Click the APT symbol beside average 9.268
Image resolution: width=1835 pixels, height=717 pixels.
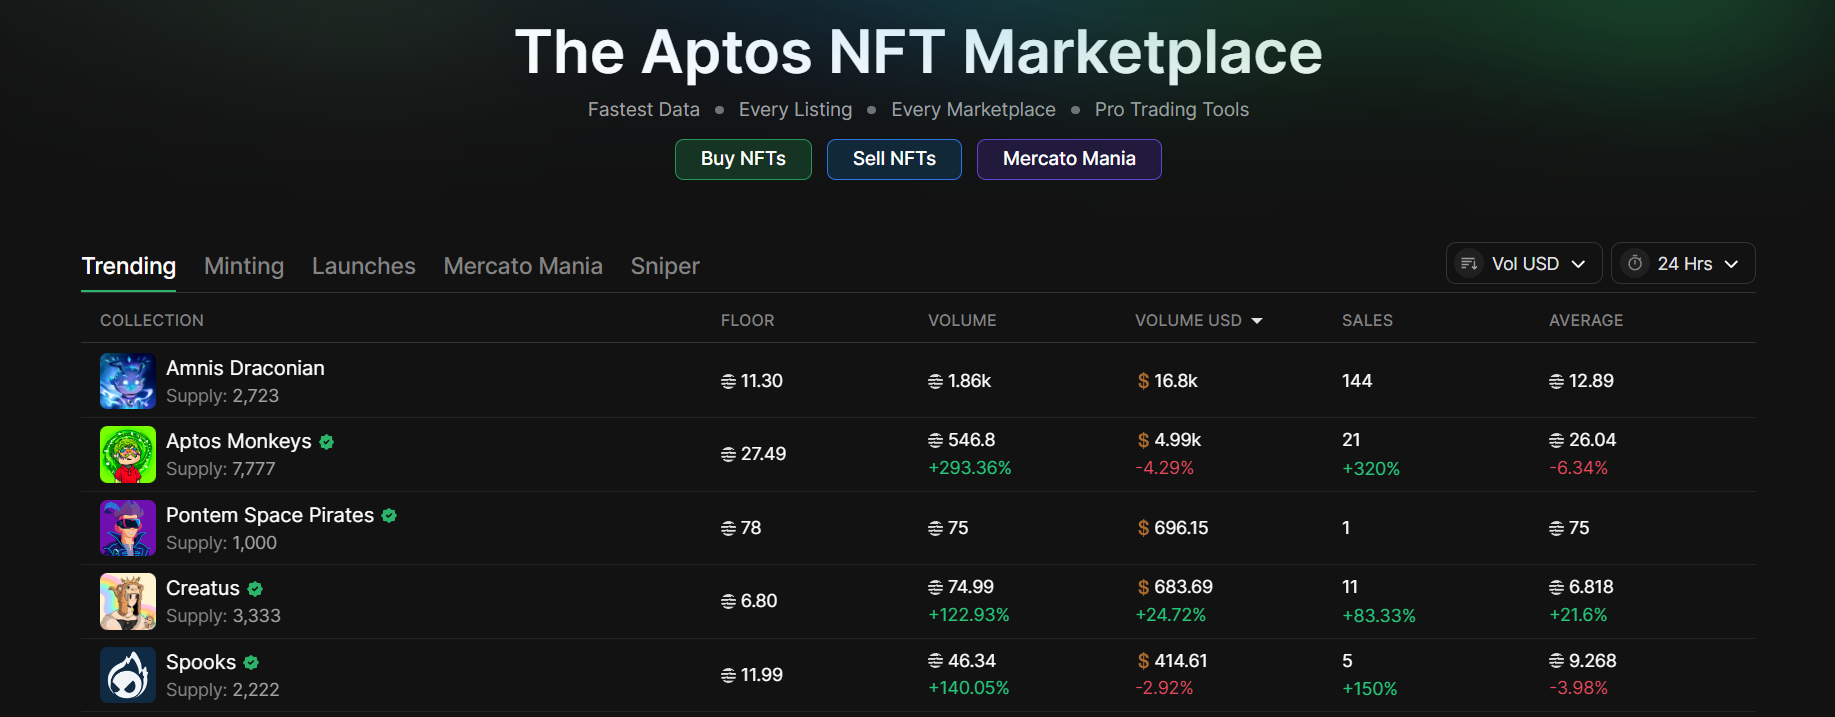click(1556, 661)
